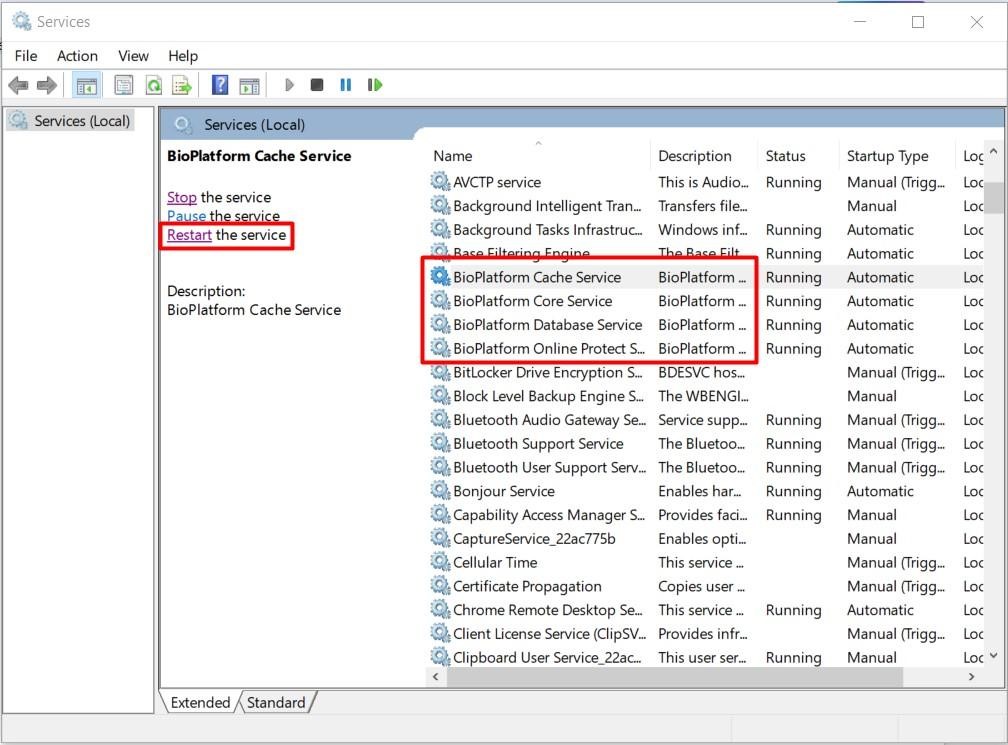Click gear icon of BioPlatform Cache Service
Screen dimensions: 1008x745
coord(440,277)
